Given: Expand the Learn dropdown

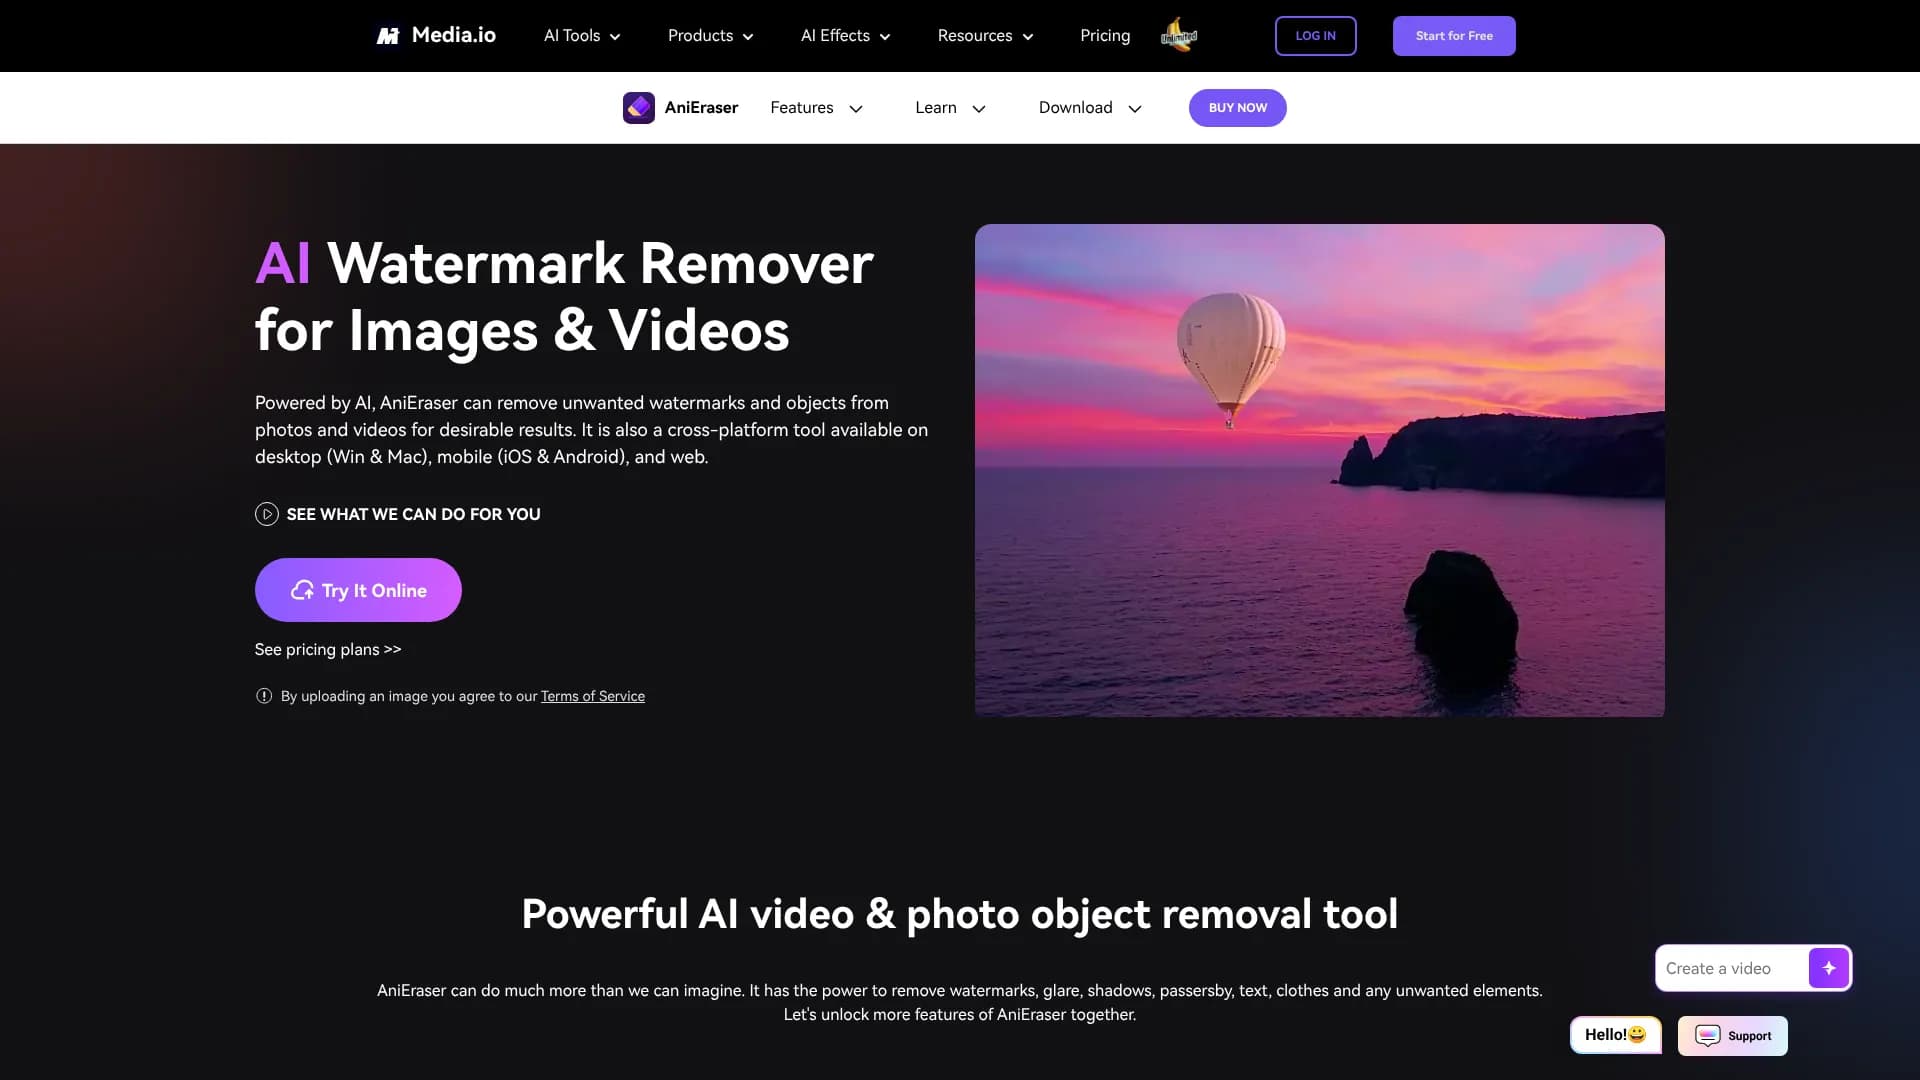Looking at the screenshot, I should (949, 107).
